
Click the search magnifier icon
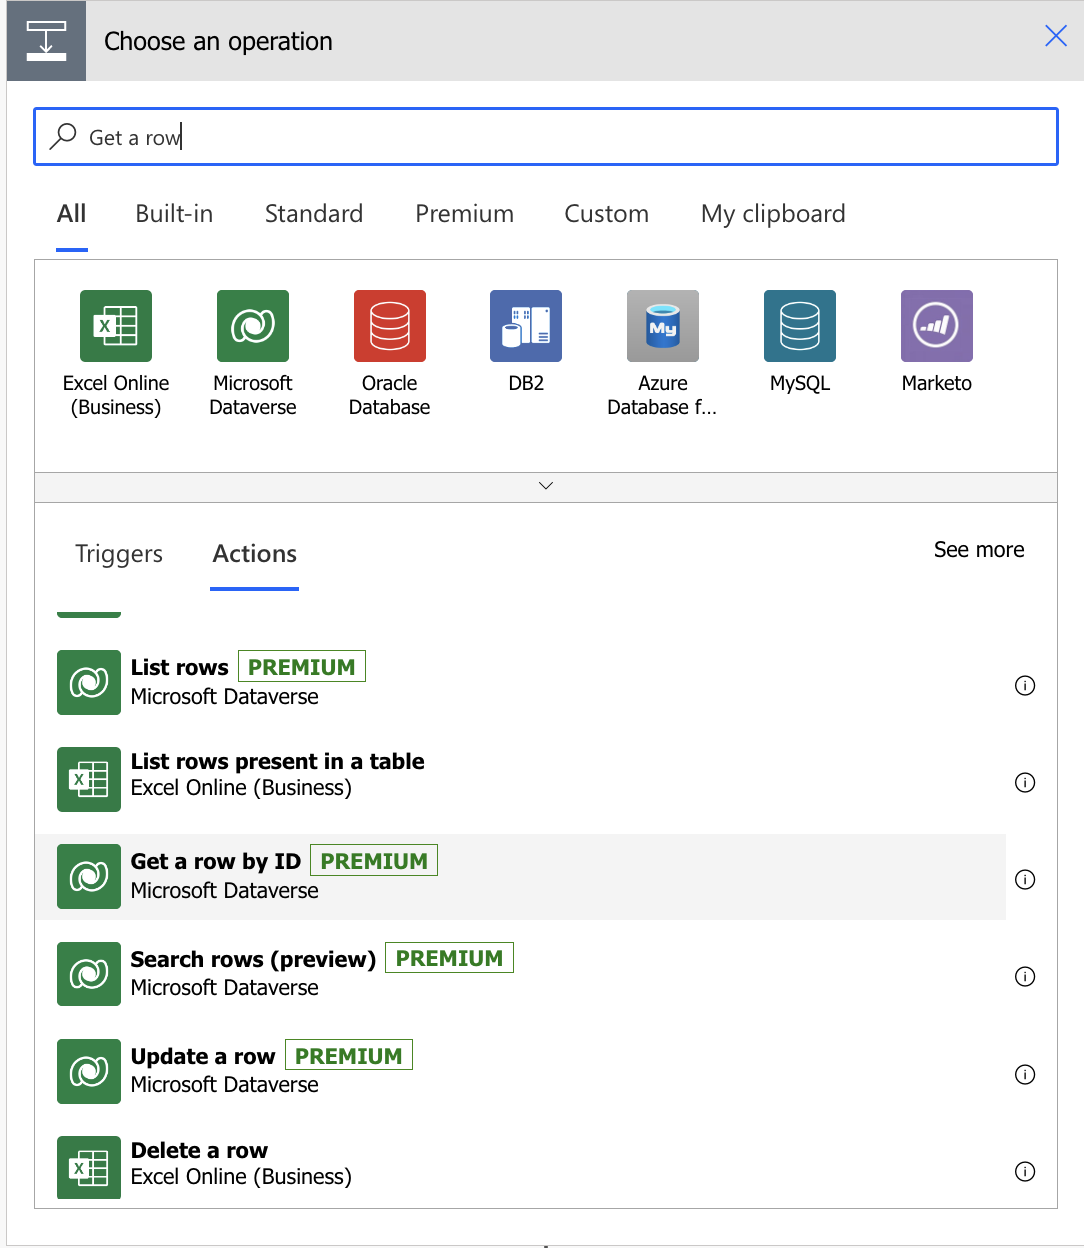pos(63,136)
